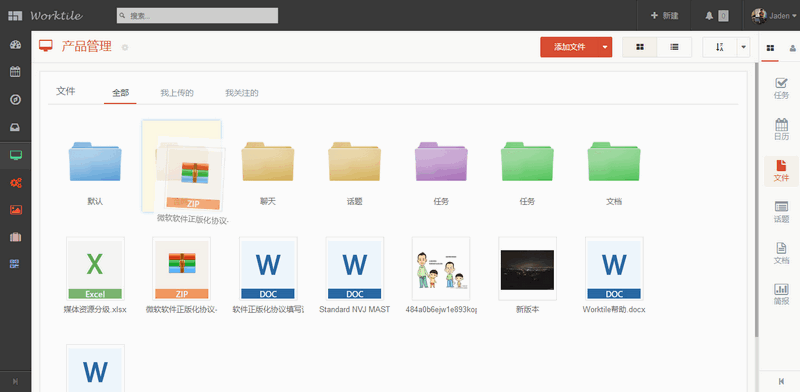Click the search input field
Viewport: 800px width, 392px height.
[197, 15]
